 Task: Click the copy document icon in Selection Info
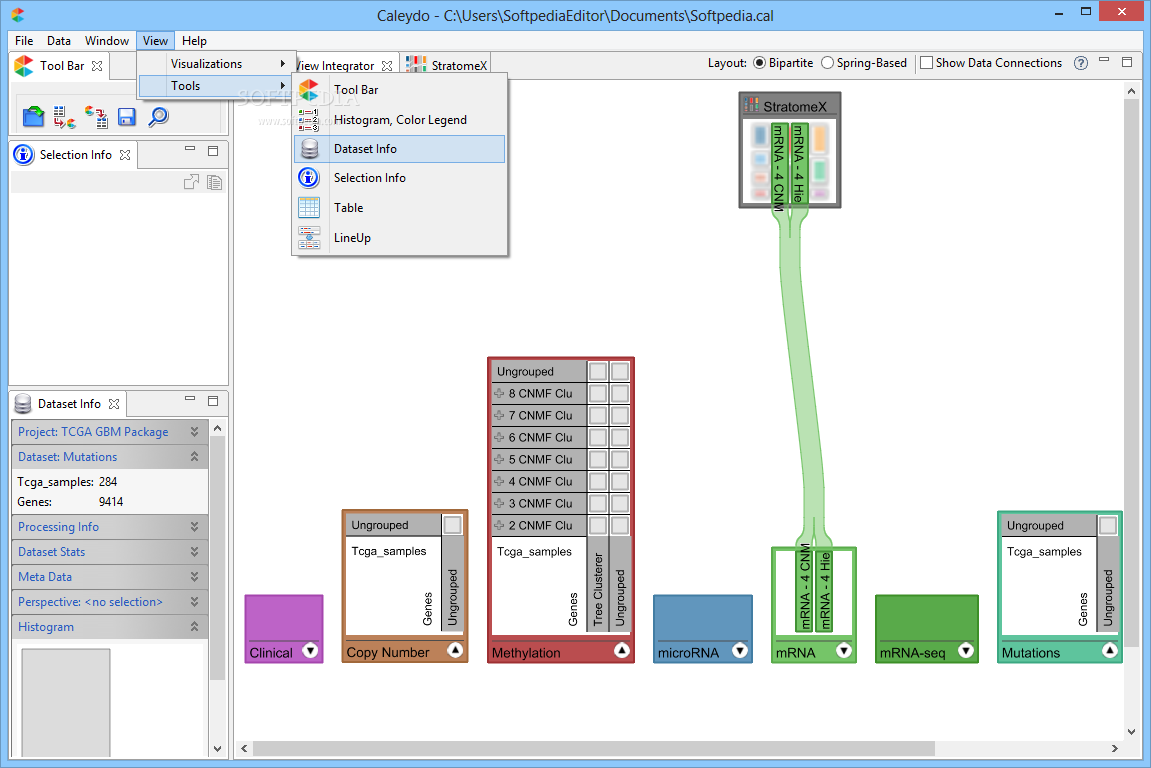214,182
